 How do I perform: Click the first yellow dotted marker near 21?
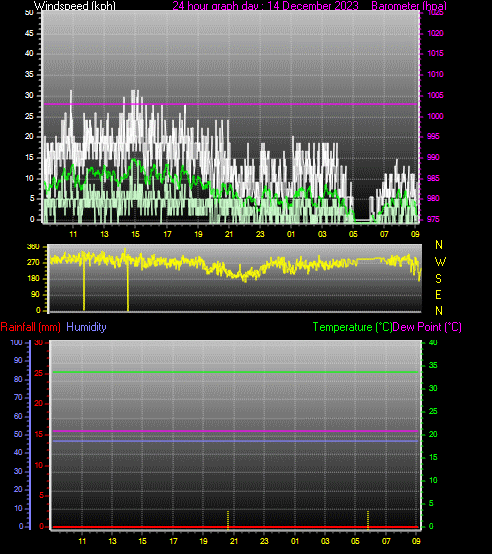pyautogui.click(x=228, y=520)
